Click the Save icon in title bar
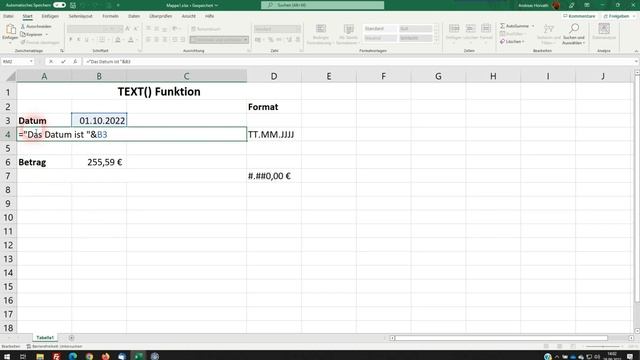The width and height of the screenshot is (640, 360). (x=73, y=5)
